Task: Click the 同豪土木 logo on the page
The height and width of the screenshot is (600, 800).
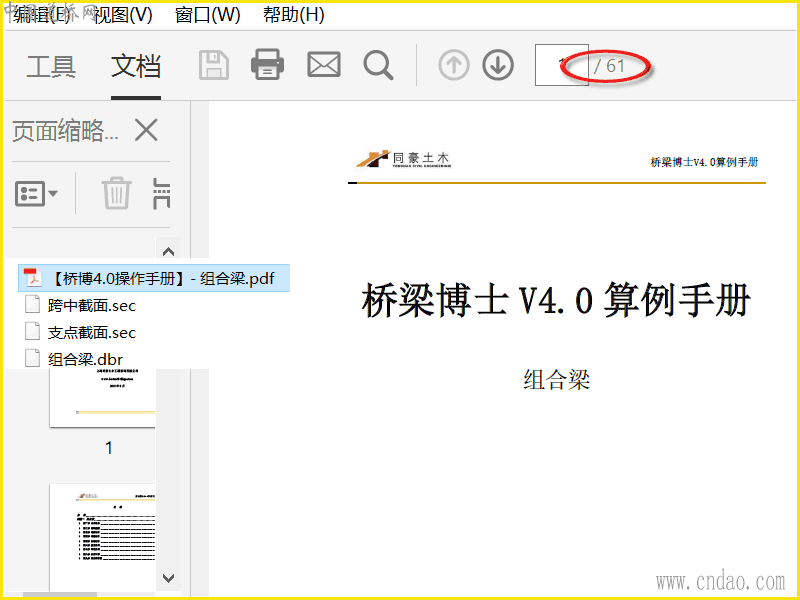Action: click(404, 159)
